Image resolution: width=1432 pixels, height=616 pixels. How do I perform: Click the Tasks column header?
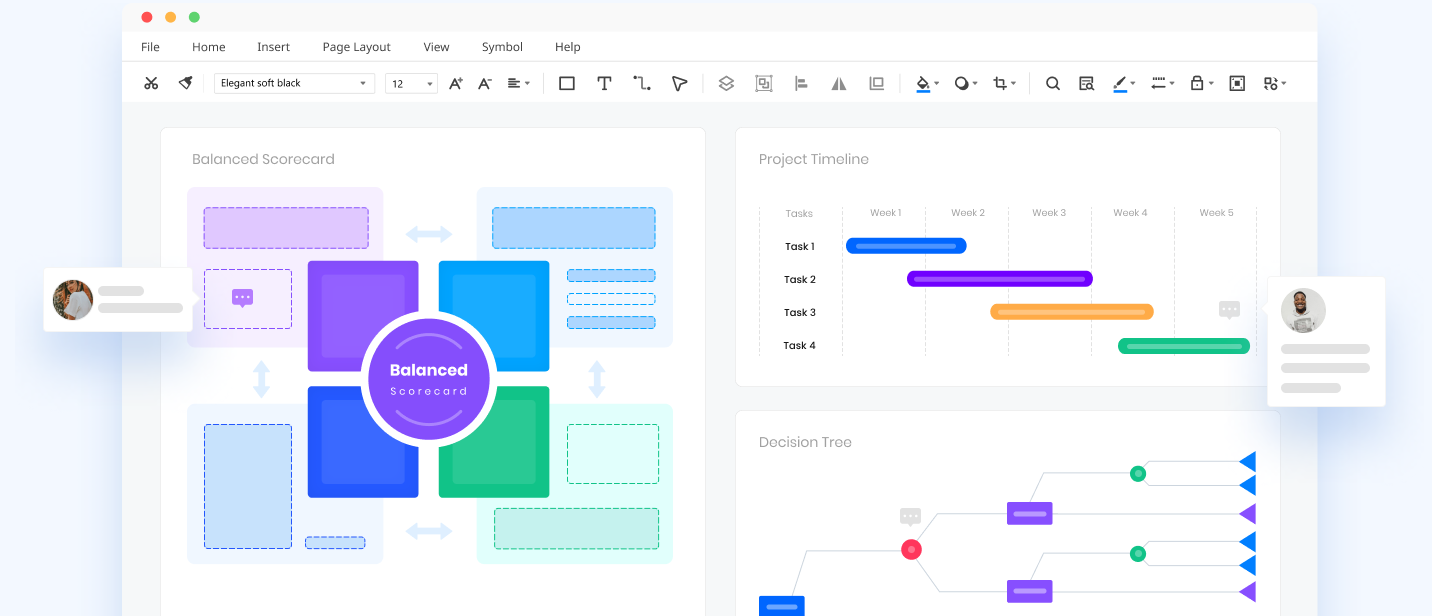point(799,213)
